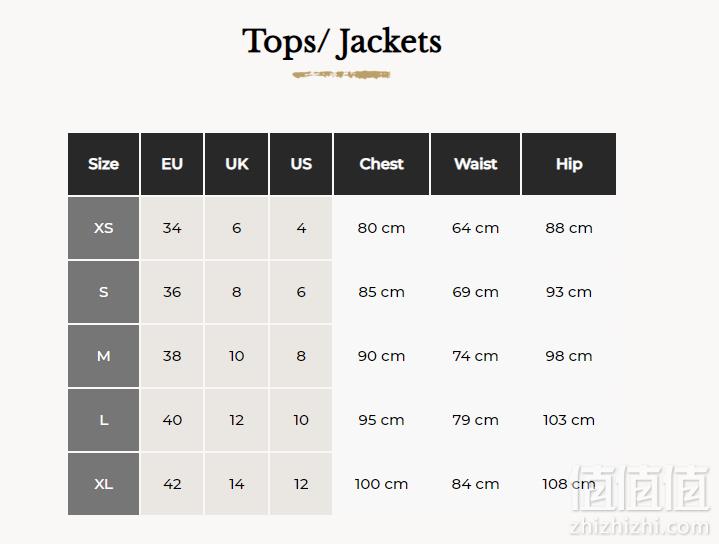
Task: Select the Chest column header
Action: 382,164
